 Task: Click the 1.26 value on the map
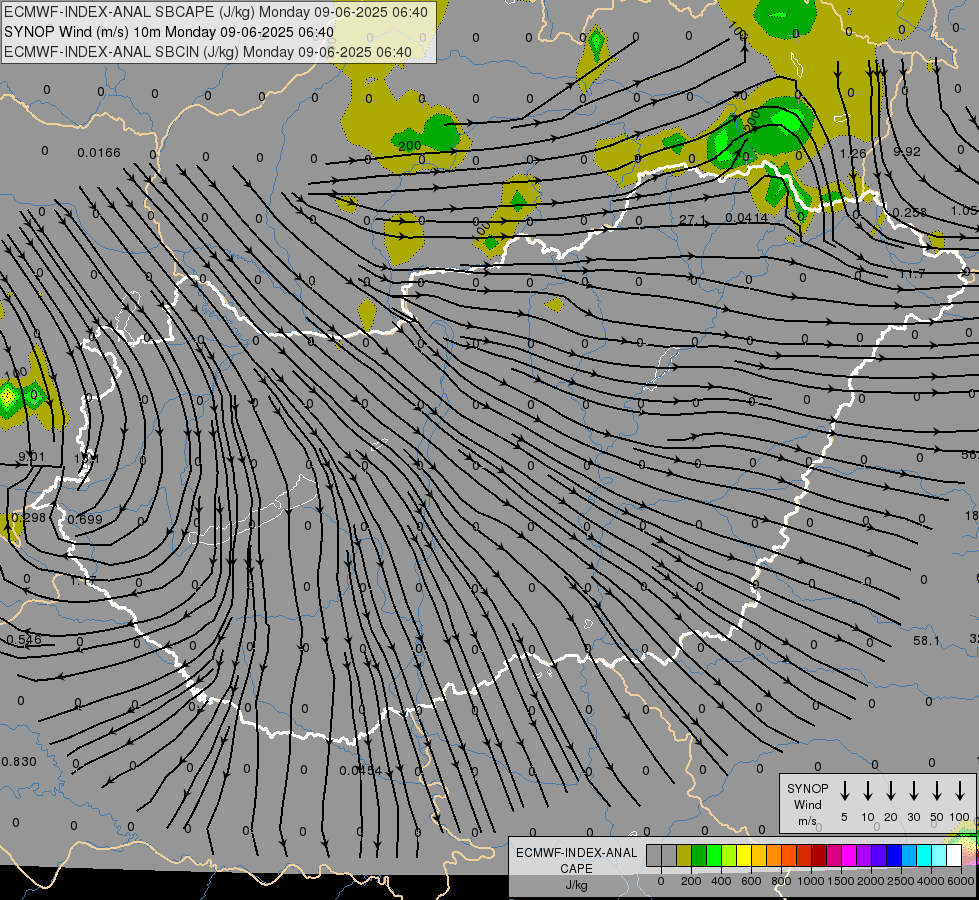click(x=853, y=153)
